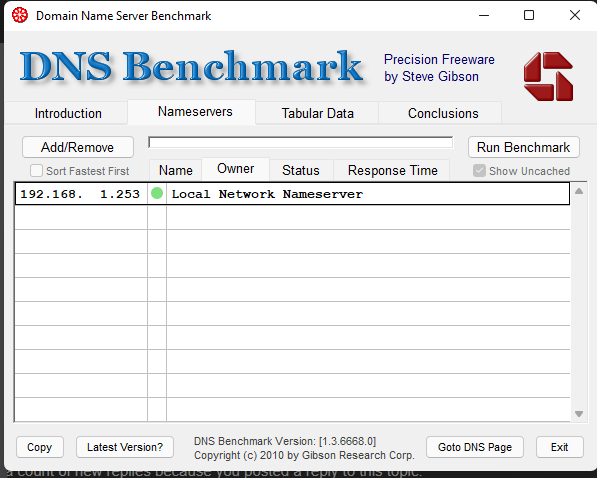Image resolution: width=597 pixels, height=478 pixels.
Task: Click the Precision Freeware by Steve Gibson text
Action: click(x=439, y=68)
